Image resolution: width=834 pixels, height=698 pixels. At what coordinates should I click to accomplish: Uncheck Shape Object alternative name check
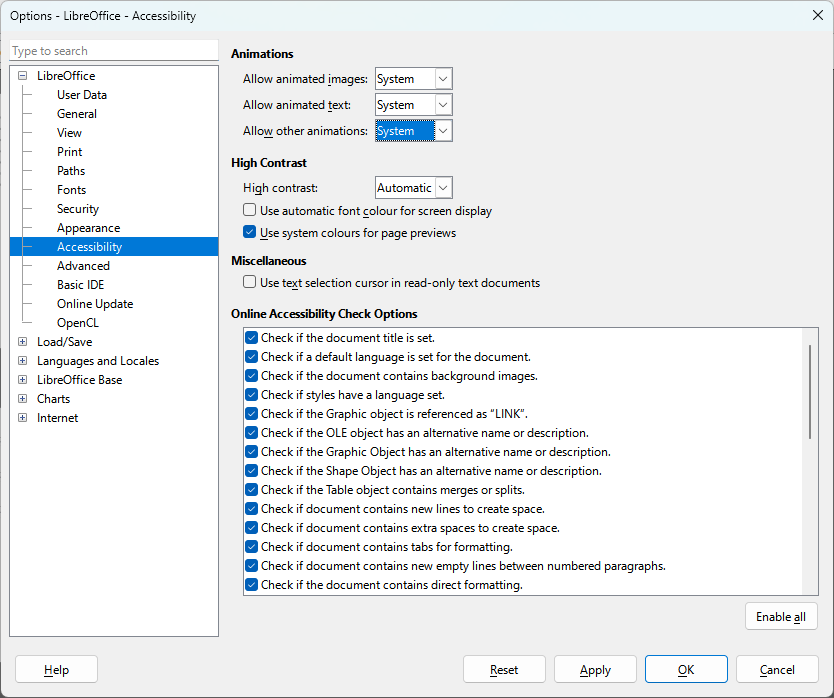pos(252,471)
